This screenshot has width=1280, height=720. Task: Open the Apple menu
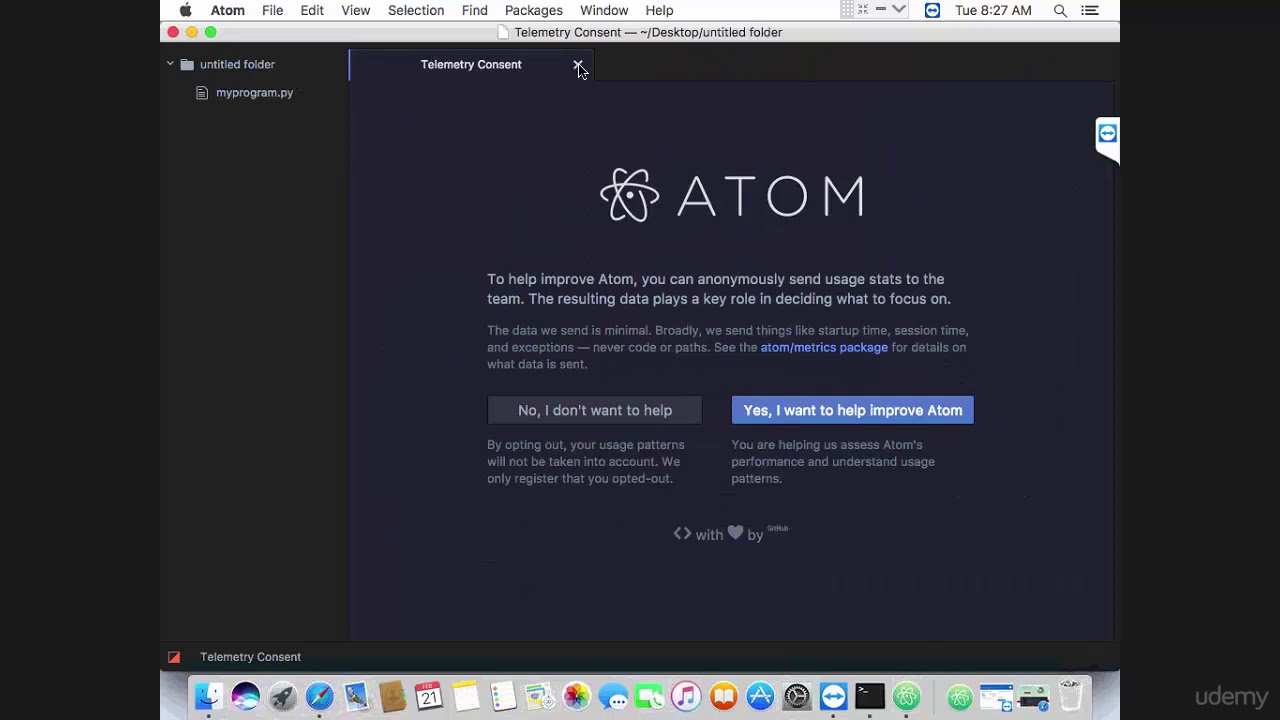click(185, 10)
